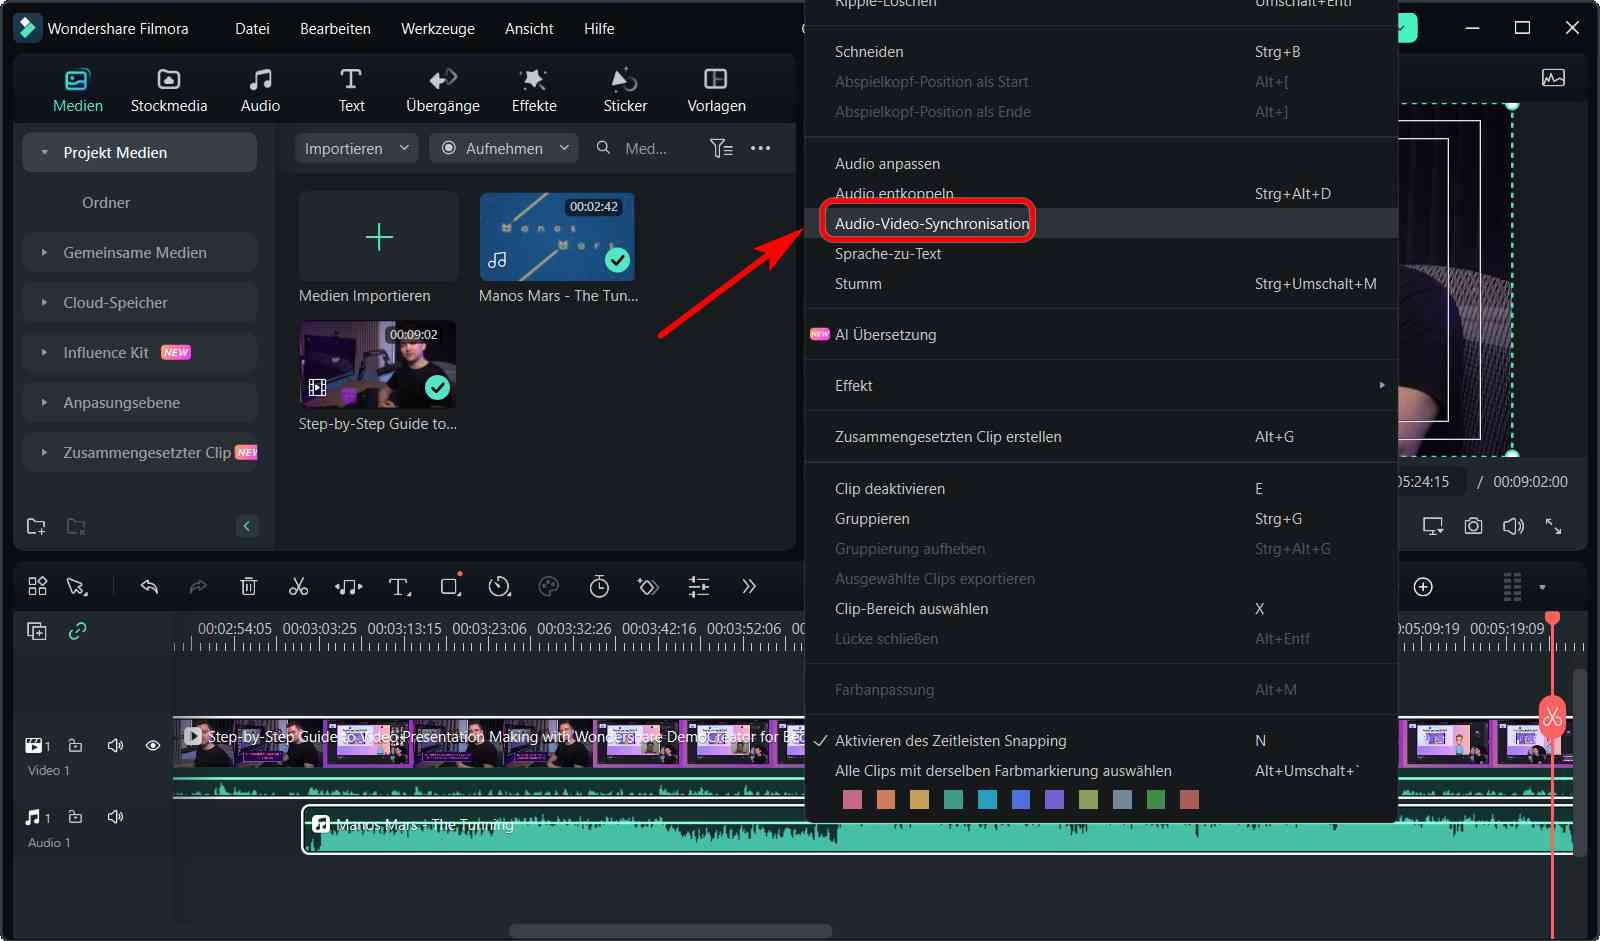
Task: Open the Stockmedia tab
Action: pos(169,91)
